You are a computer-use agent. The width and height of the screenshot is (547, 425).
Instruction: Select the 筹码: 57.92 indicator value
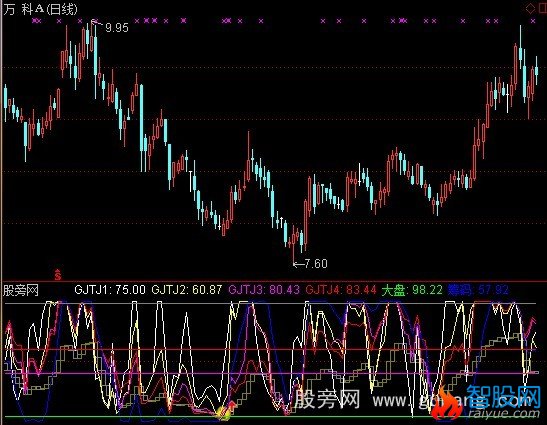point(478,290)
